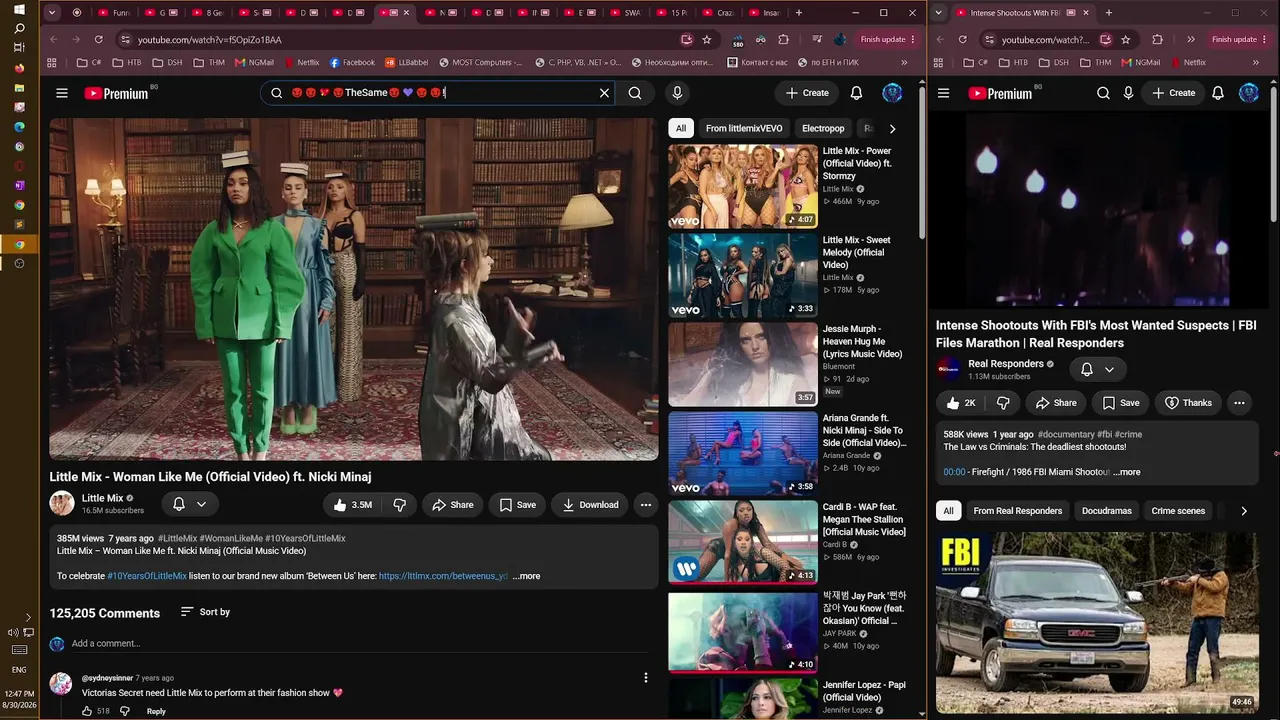Select the Electropop chip
The image size is (1280, 720).
pos(823,128)
